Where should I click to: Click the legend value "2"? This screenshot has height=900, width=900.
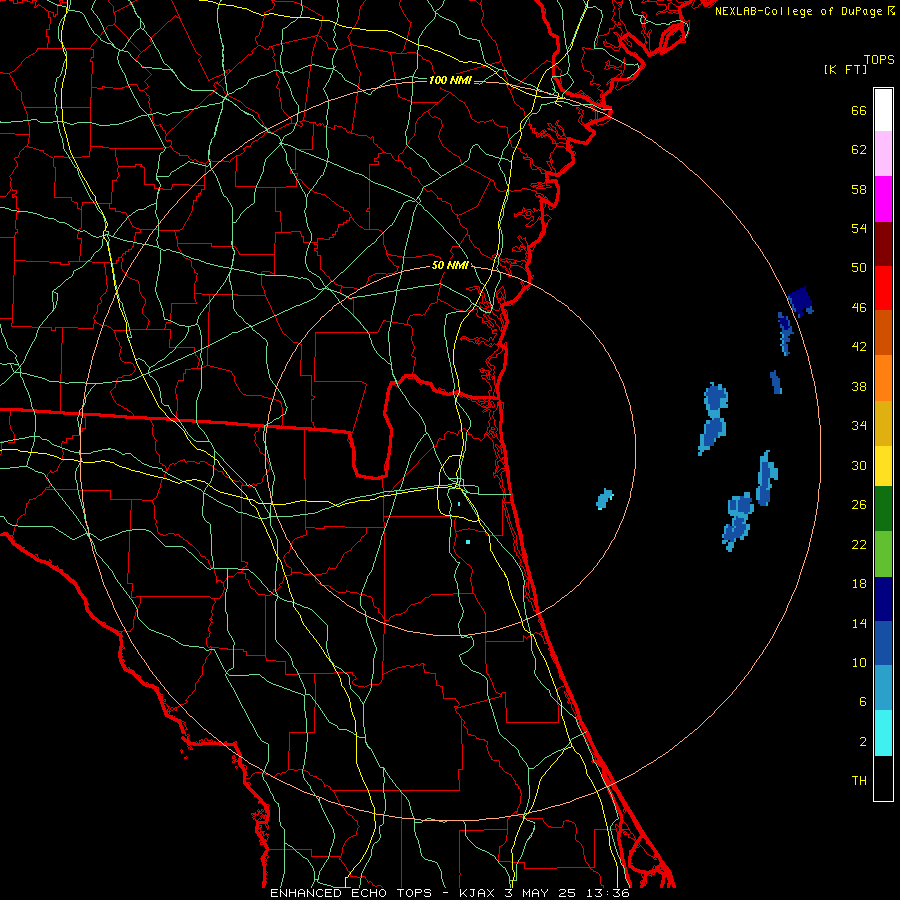pos(863,742)
